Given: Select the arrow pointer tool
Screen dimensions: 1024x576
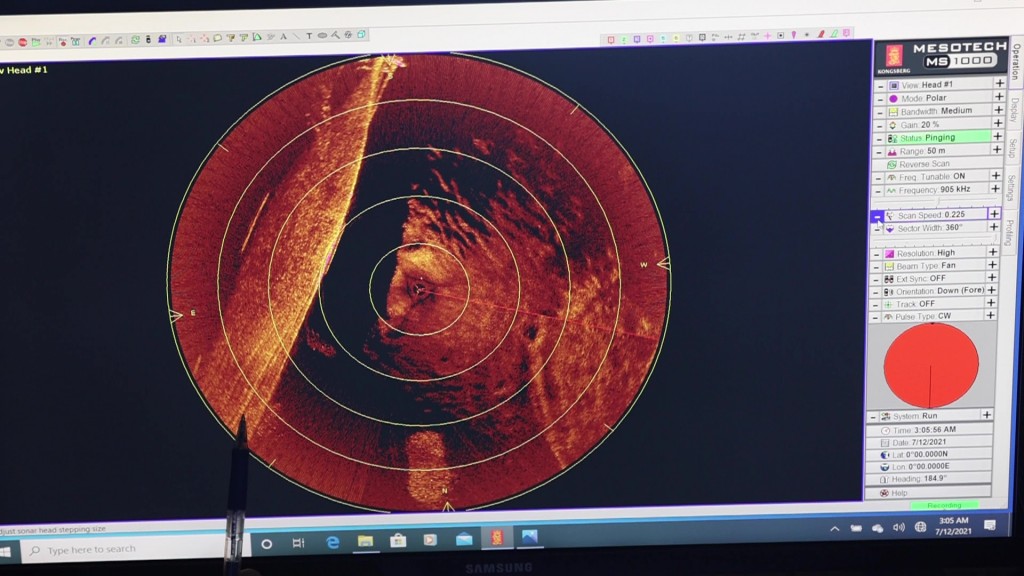Looking at the screenshot, I should 178,39.
